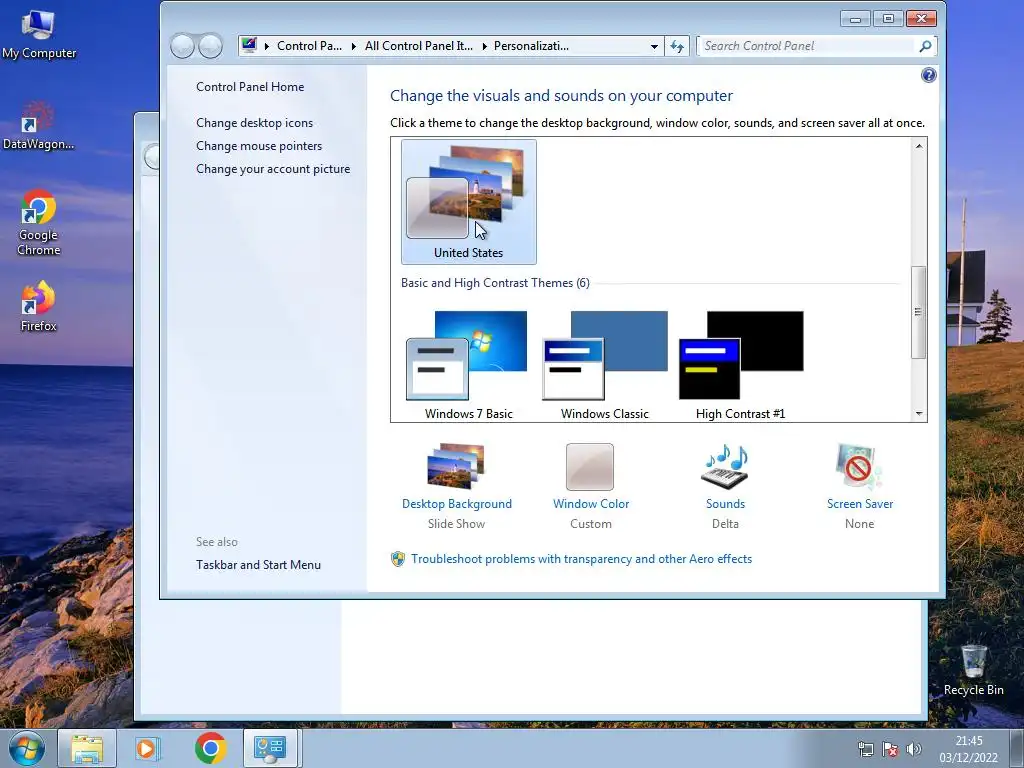Open the DataWagon desktop shortcut
Viewport: 1024px width, 768px height.
(x=38, y=125)
